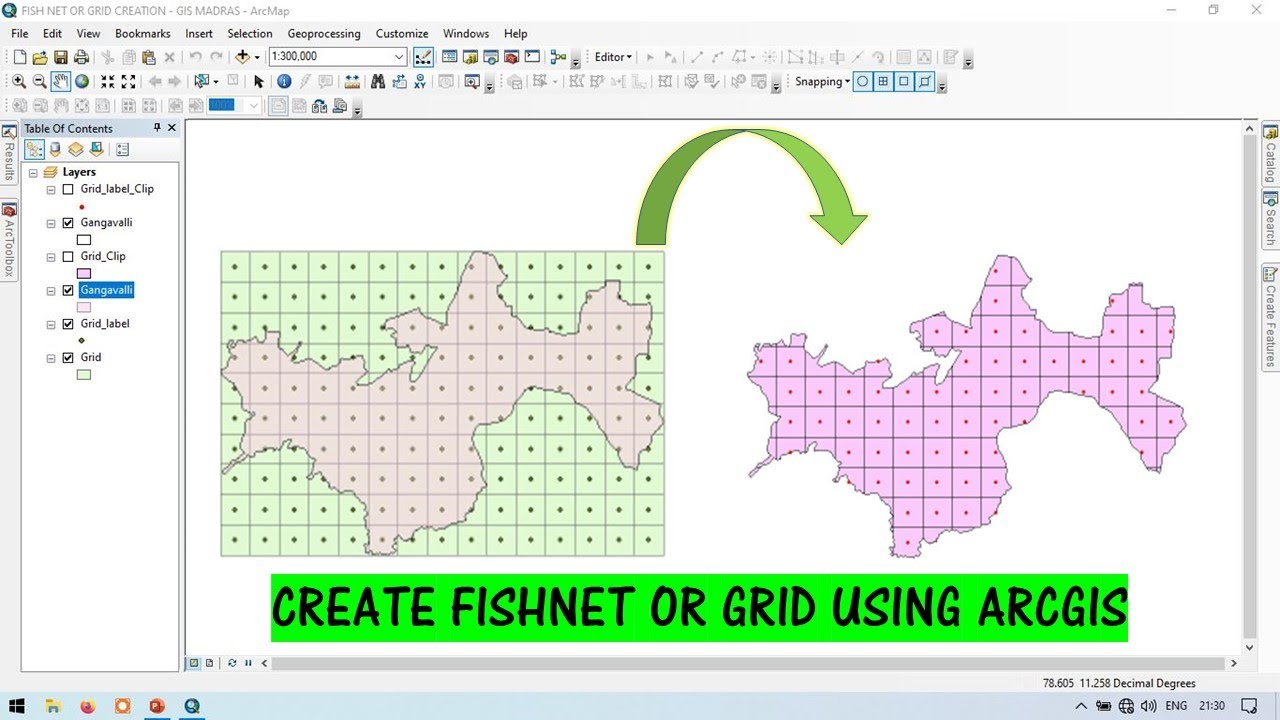The image size is (1280, 720).
Task: Switch TOC to List By Source
Action: pyautogui.click(x=55, y=149)
